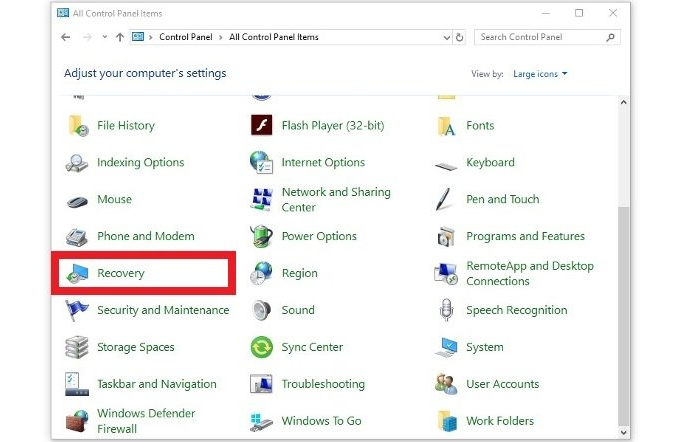Click the search magnifier icon

click(x=610, y=38)
